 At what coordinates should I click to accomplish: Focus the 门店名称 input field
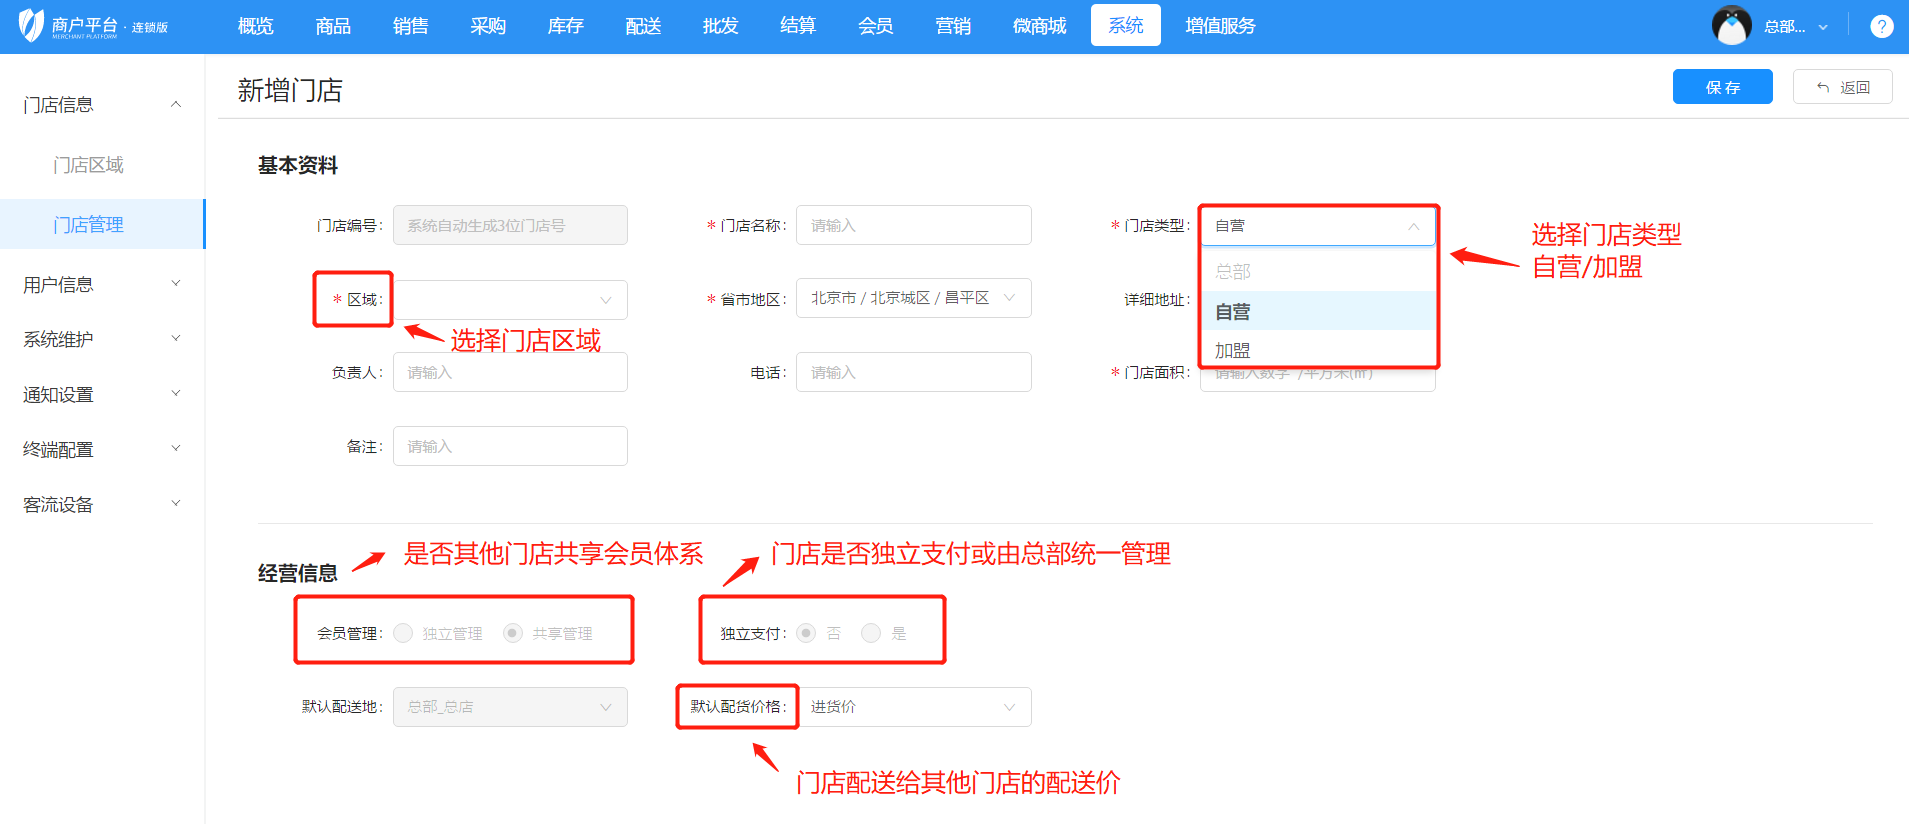[x=913, y=226]
